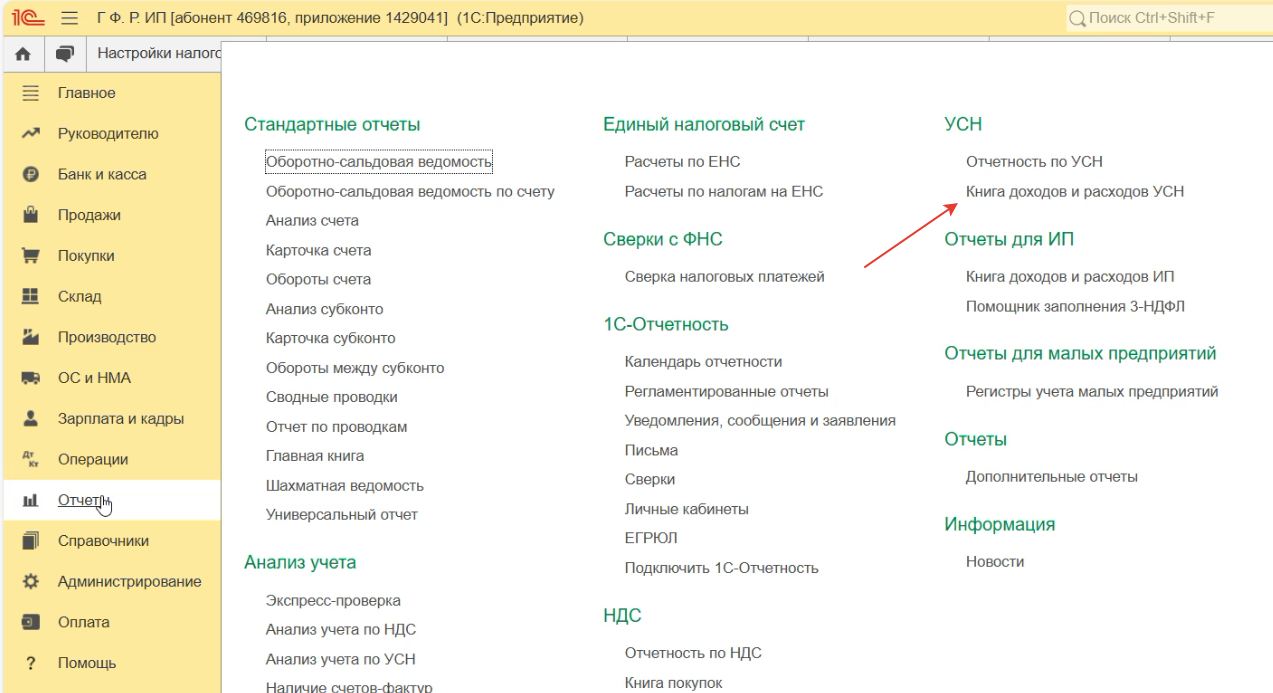Click the Покупки shopping cart icon
The width and height of the screenshot is (1273, 693).
(30, 256)
